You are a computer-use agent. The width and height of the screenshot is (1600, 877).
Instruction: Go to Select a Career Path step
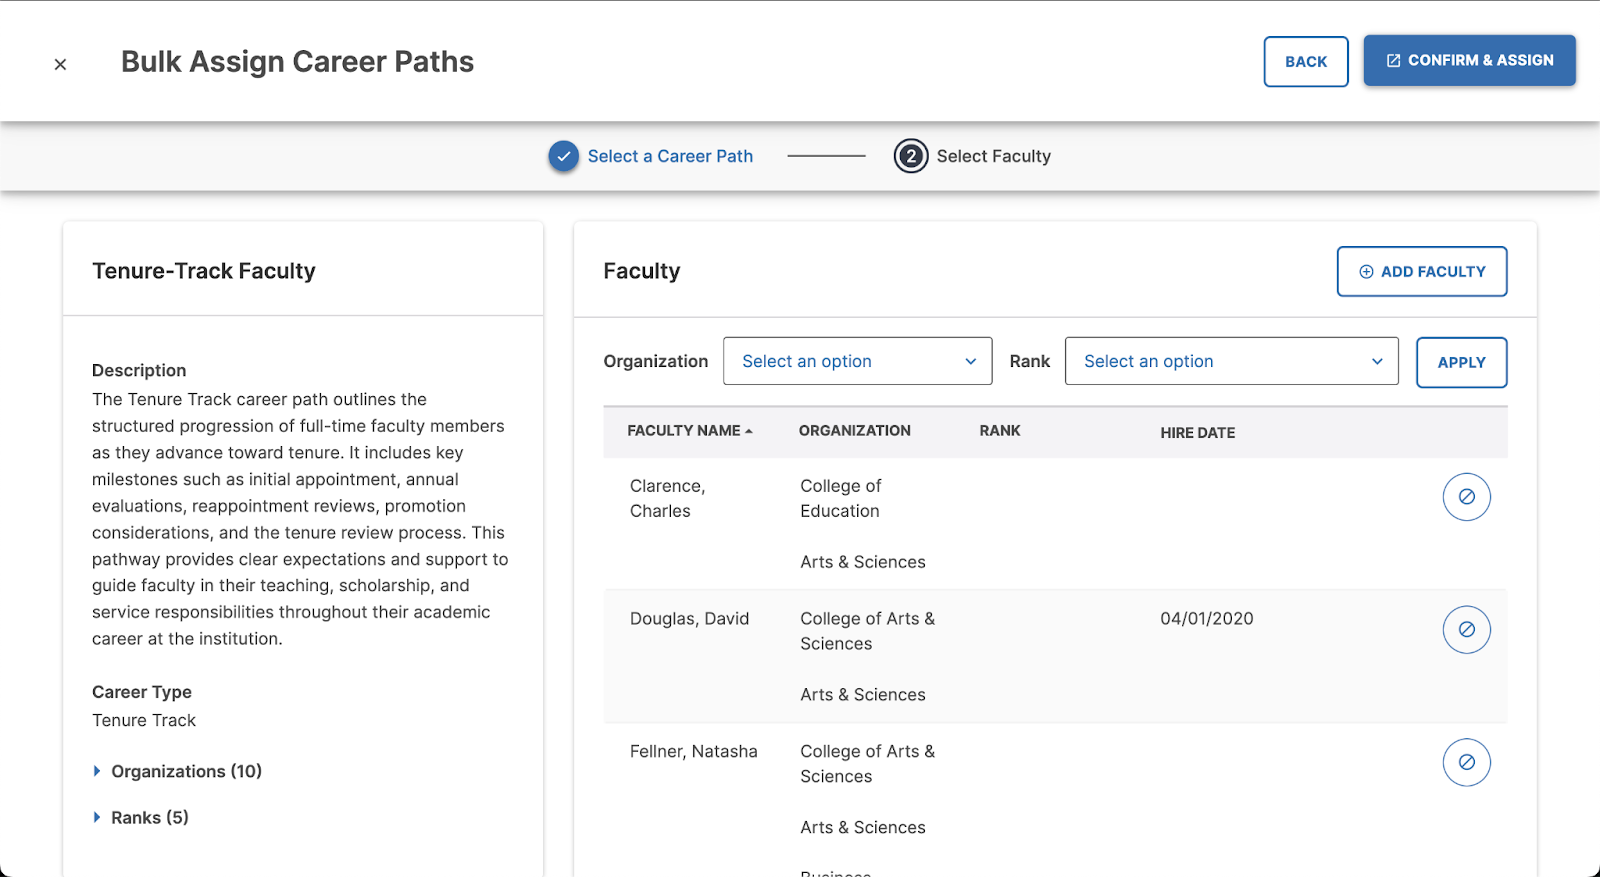[670, 156]
